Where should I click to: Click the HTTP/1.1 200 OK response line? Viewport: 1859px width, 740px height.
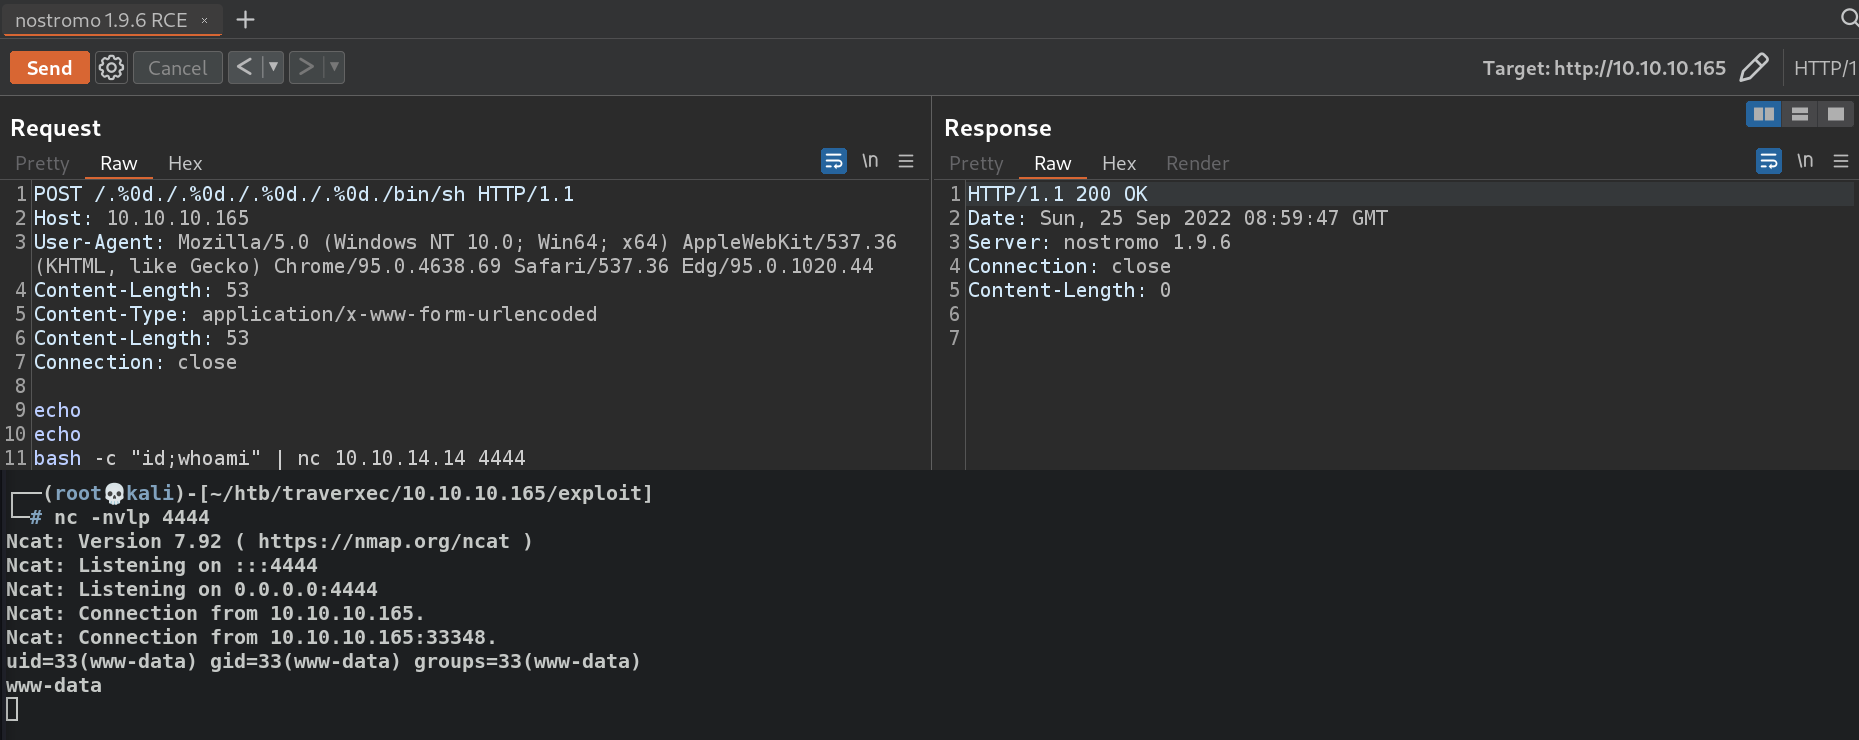point(1057,194)
